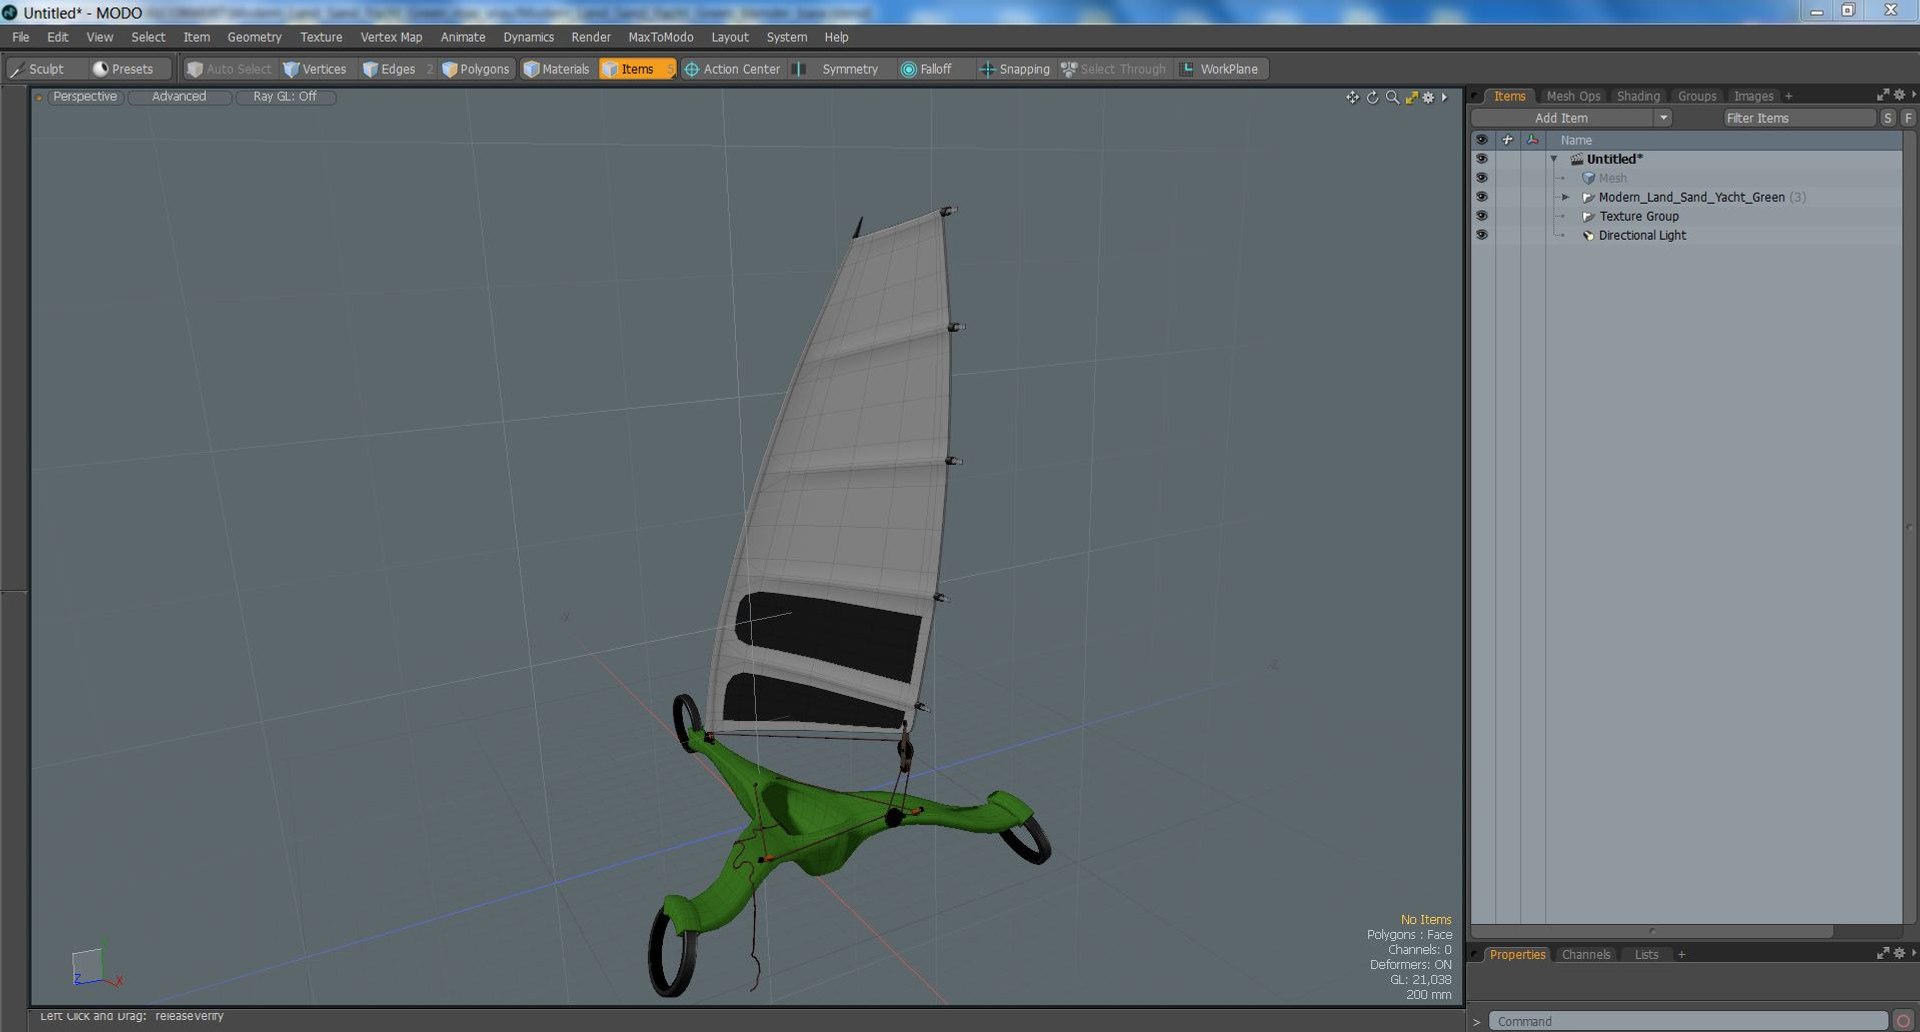Toggle Ray GL: Off button
The width and height of the screenshot is (1920, 1032).
tap(285, 97)
